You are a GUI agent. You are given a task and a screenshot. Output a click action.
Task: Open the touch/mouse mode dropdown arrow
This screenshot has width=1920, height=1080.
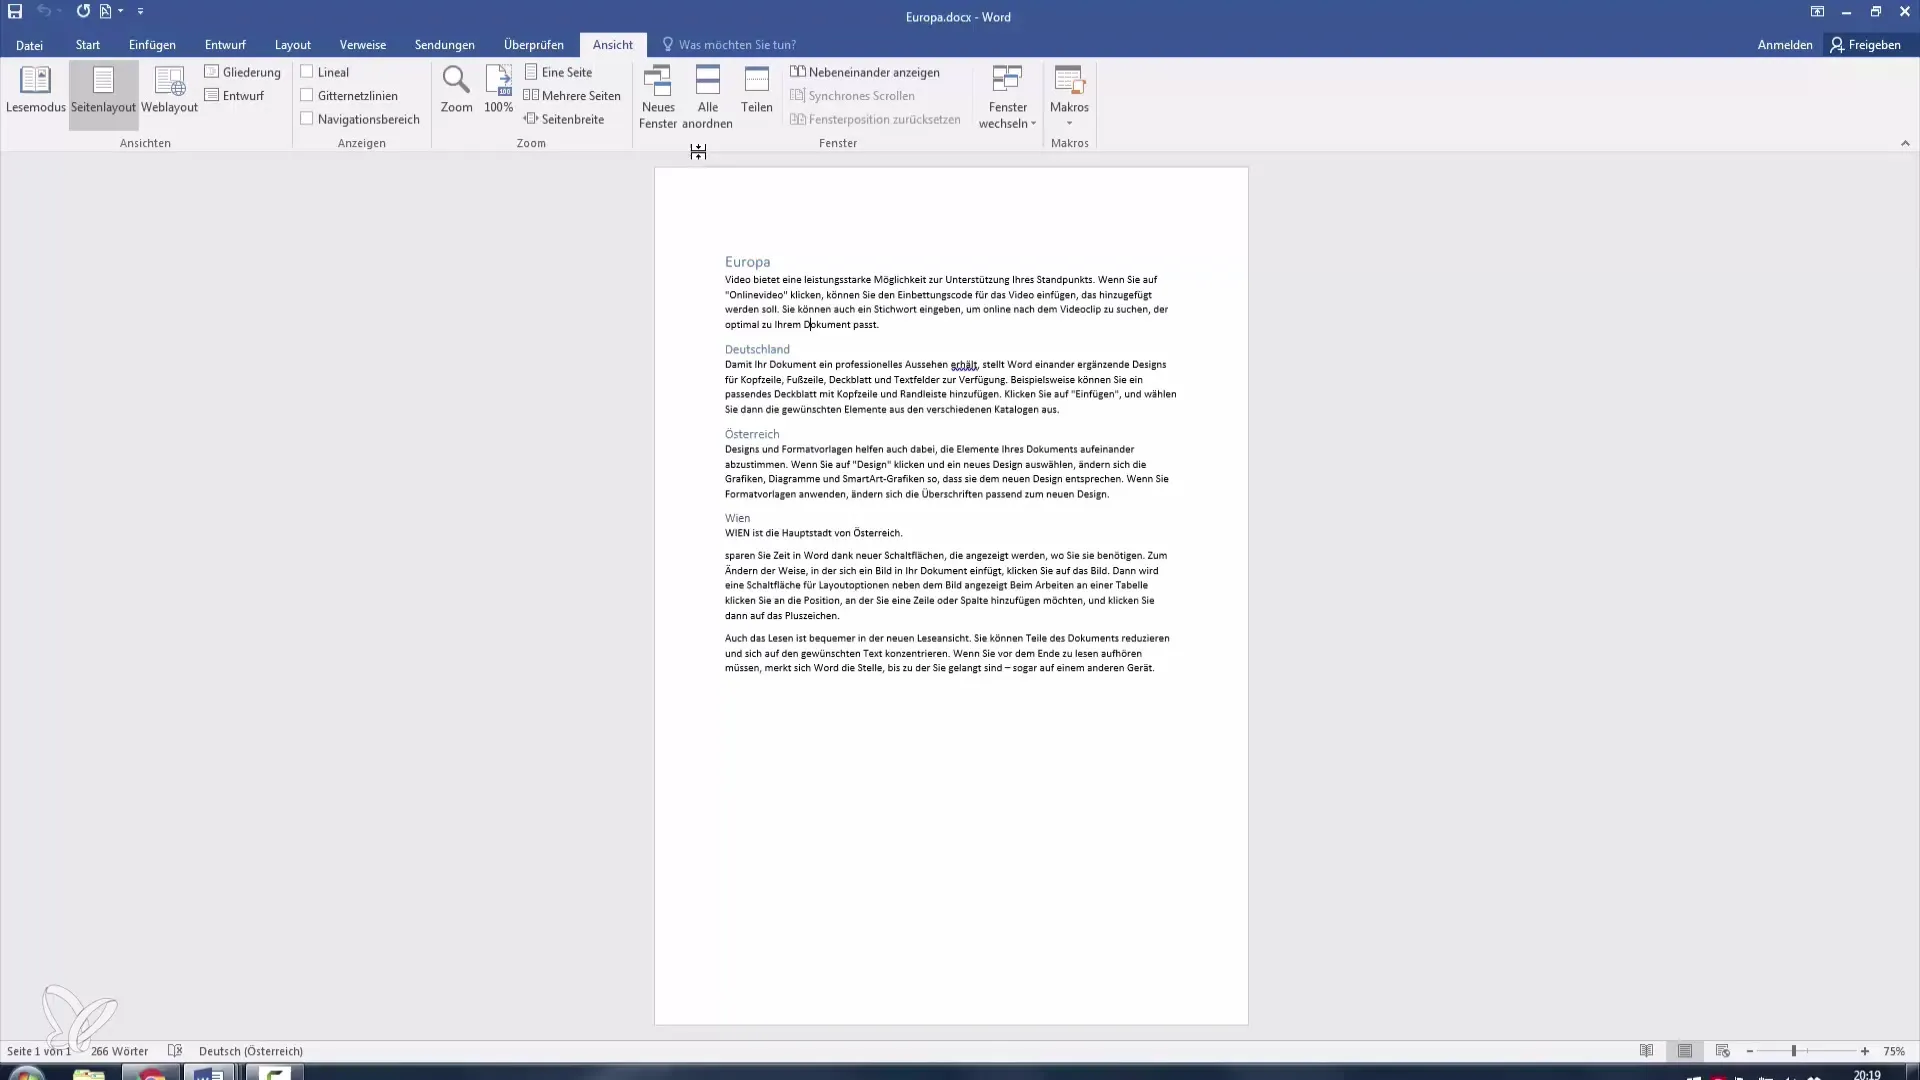[120, 11]
